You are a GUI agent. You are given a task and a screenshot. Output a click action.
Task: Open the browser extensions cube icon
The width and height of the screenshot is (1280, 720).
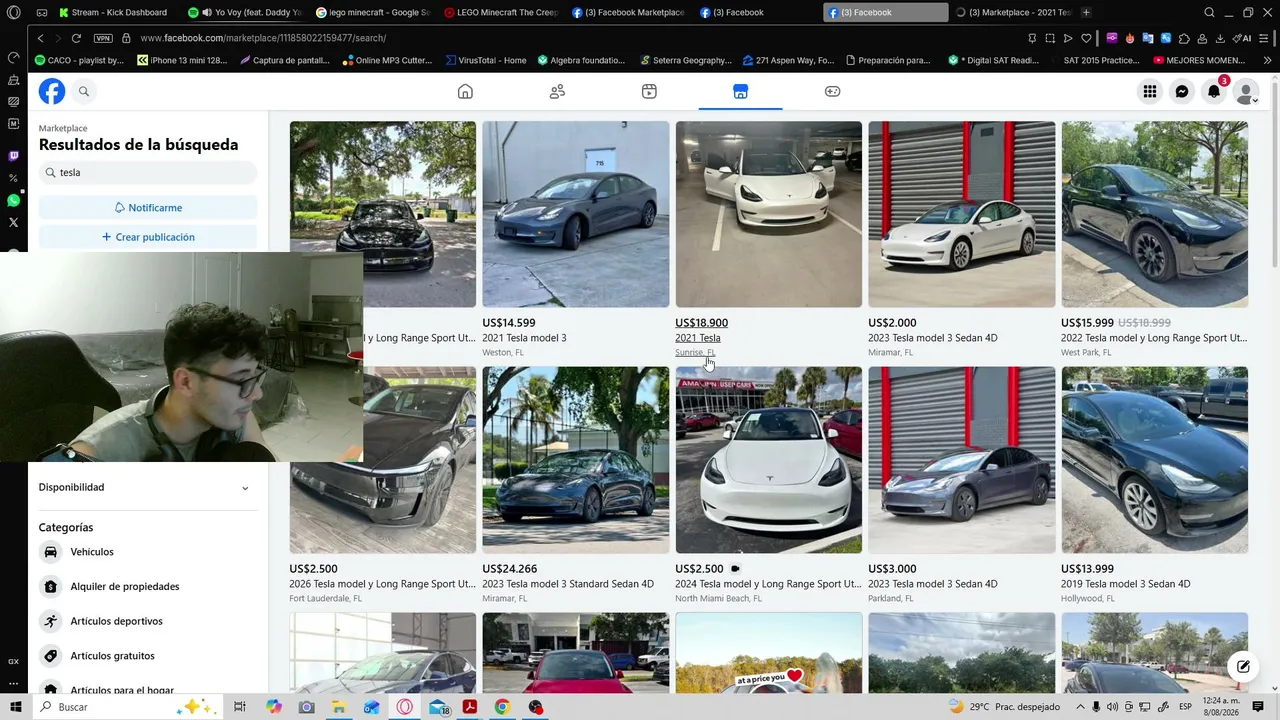(1184, 38)
